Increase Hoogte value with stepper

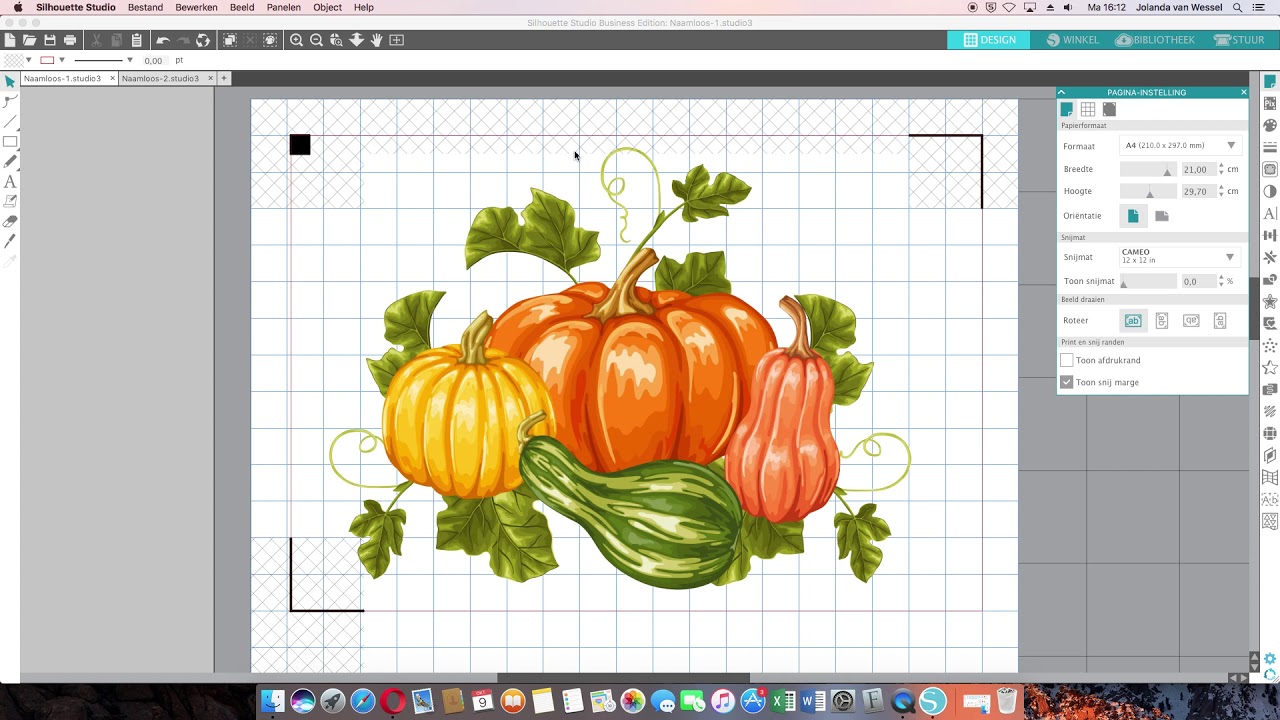click(1221, 188)
